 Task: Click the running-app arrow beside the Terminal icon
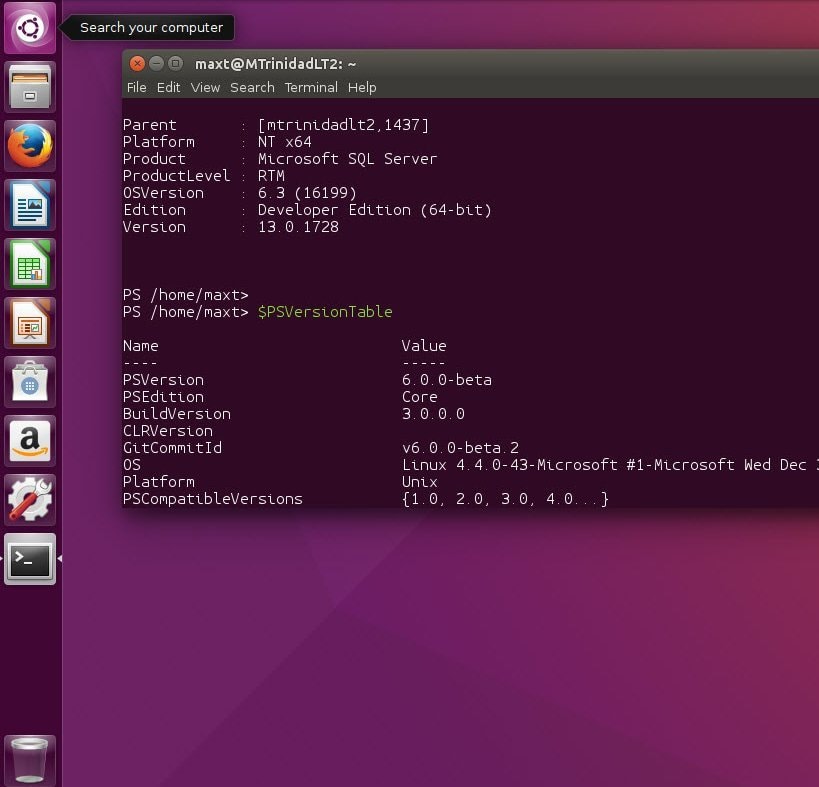click(x=62, y=560)
